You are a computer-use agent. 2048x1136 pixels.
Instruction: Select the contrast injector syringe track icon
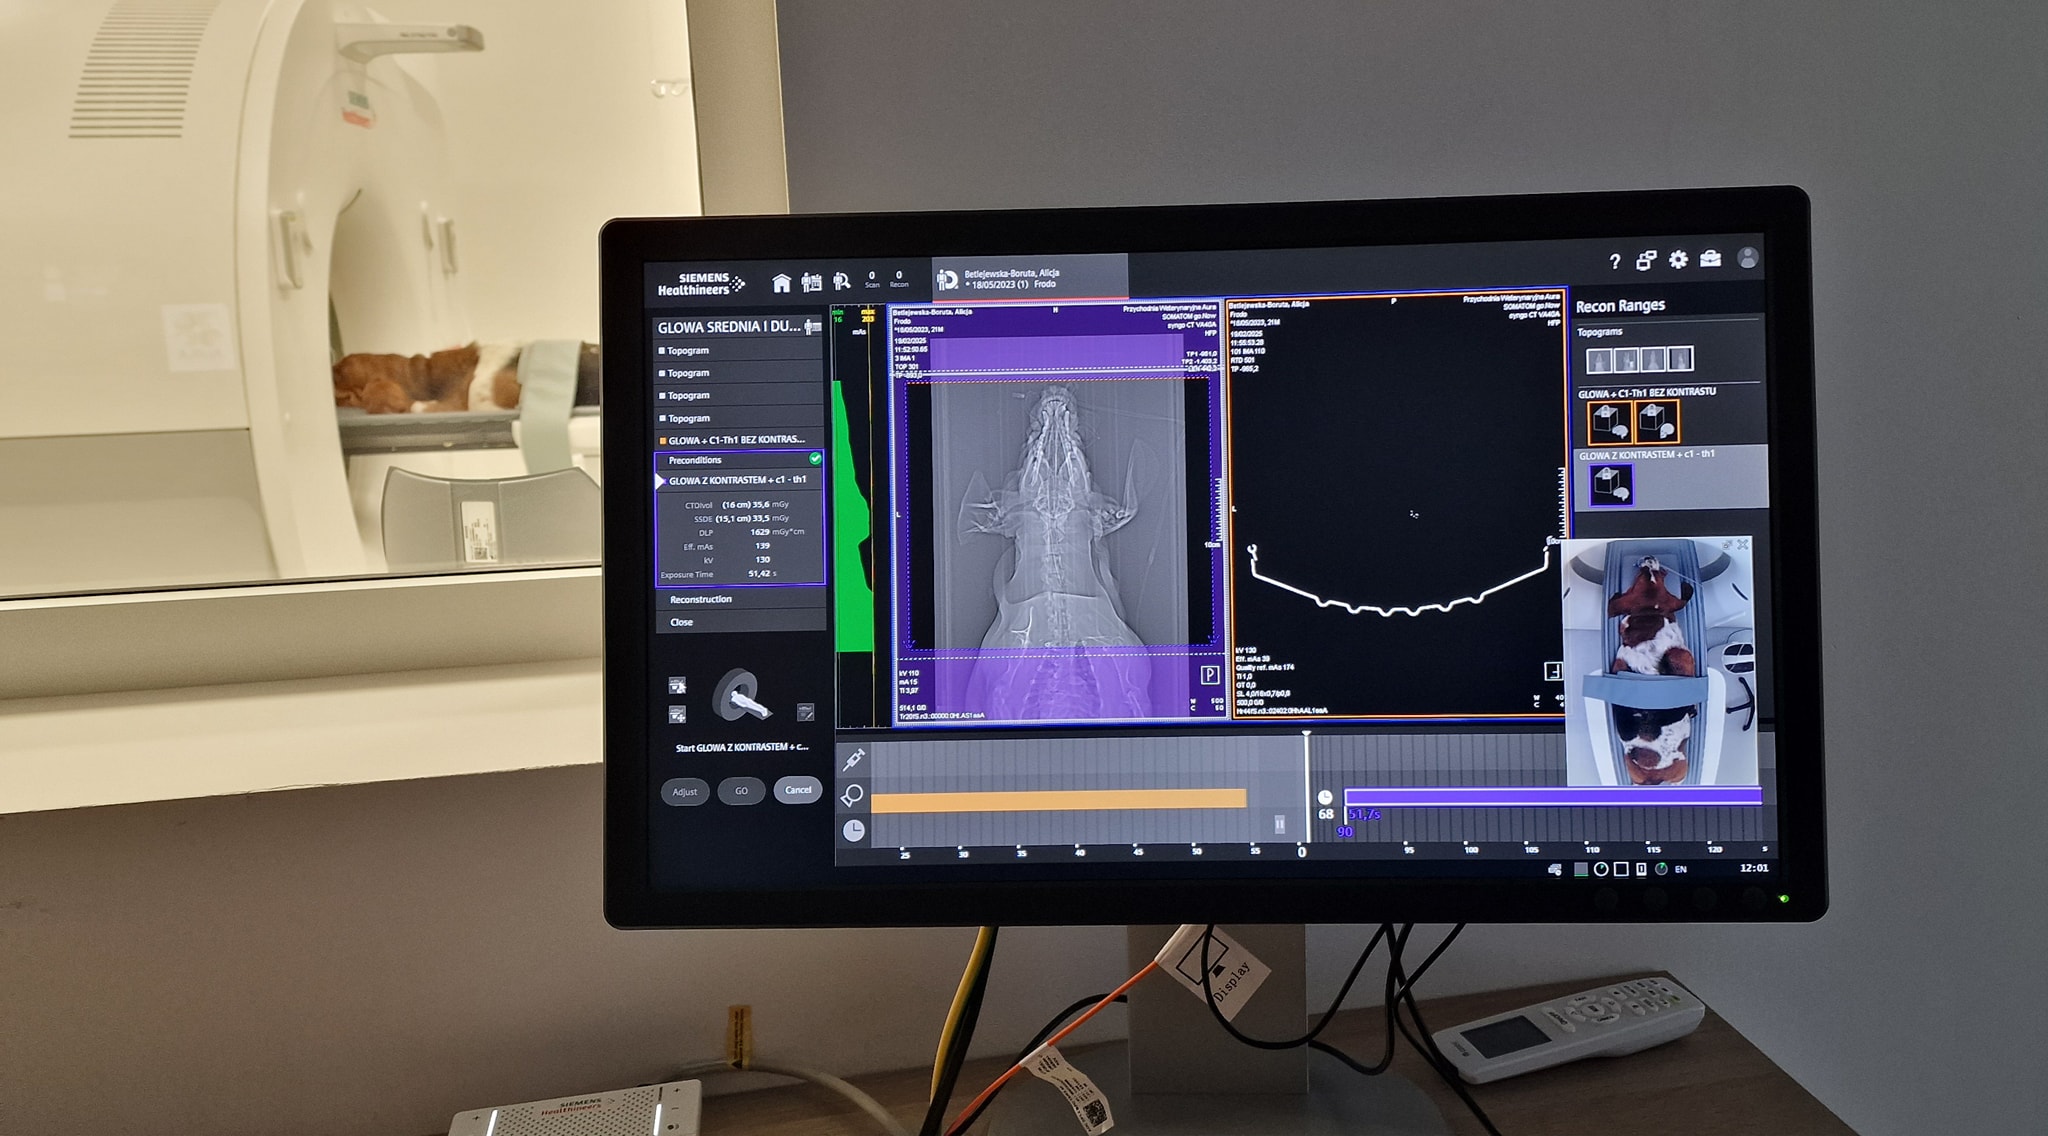853,761
